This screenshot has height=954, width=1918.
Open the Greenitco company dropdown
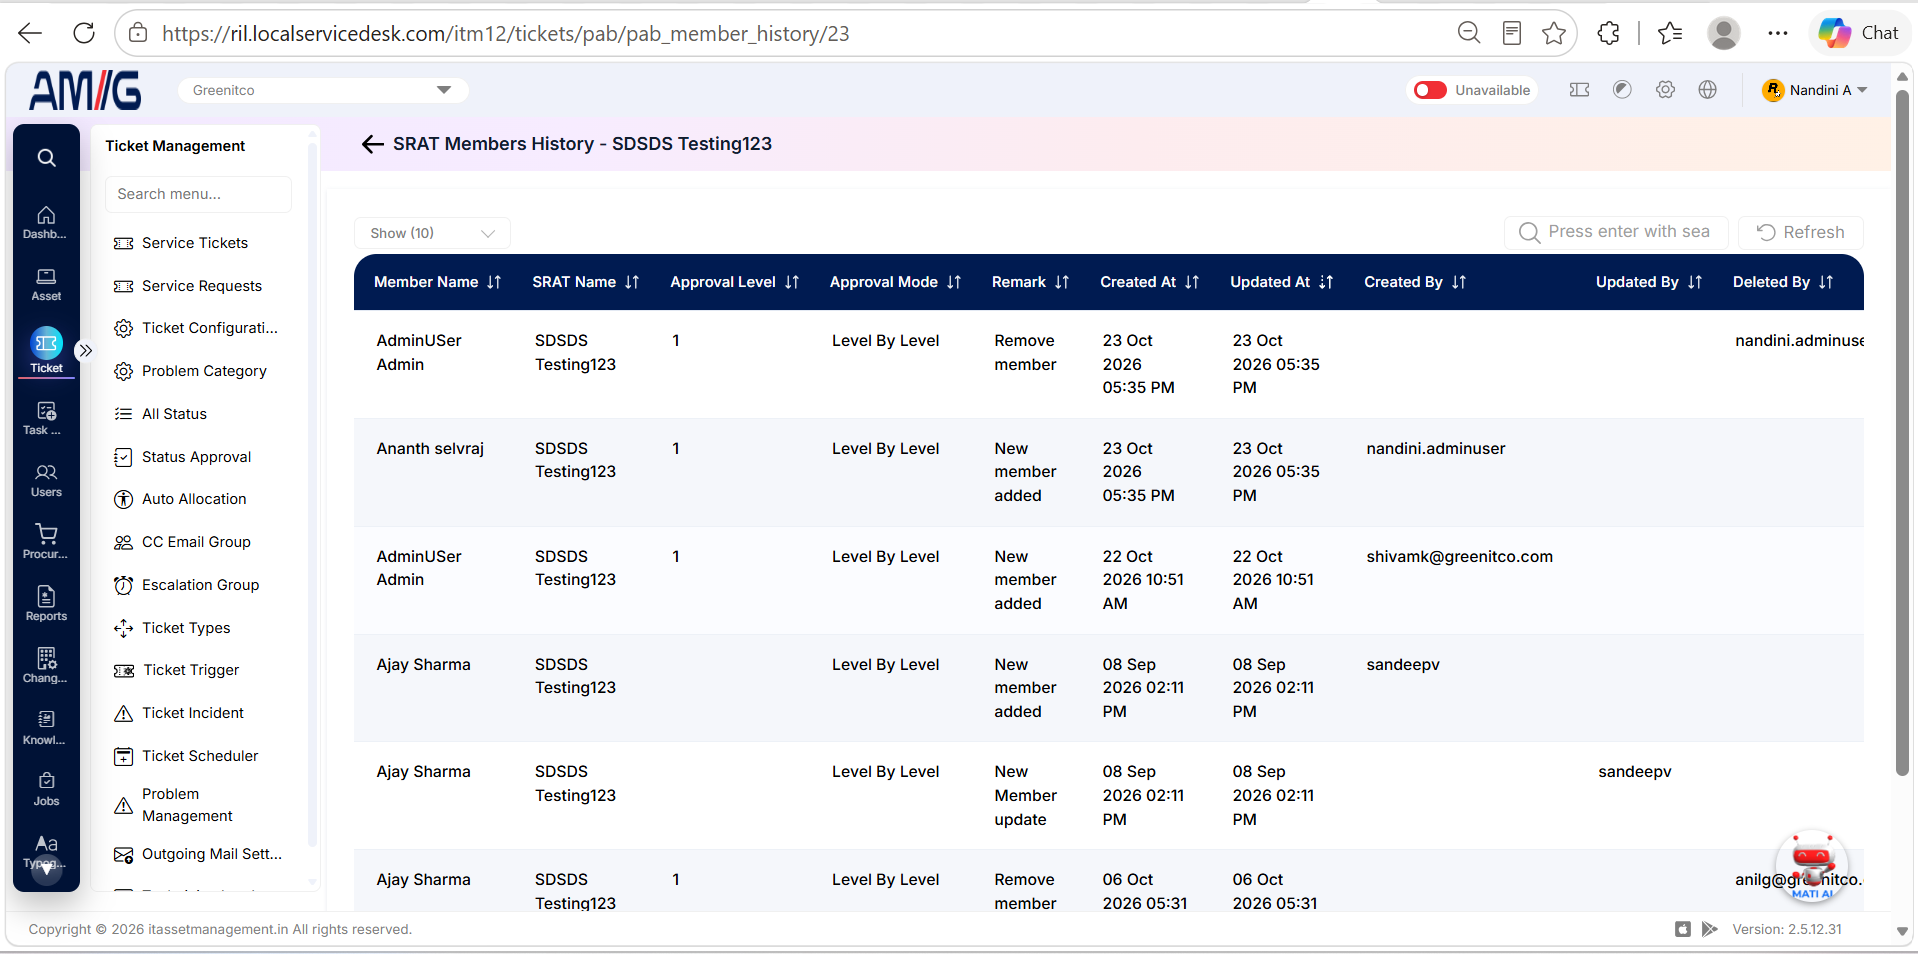pyautogui.click(x=323, y=90)
